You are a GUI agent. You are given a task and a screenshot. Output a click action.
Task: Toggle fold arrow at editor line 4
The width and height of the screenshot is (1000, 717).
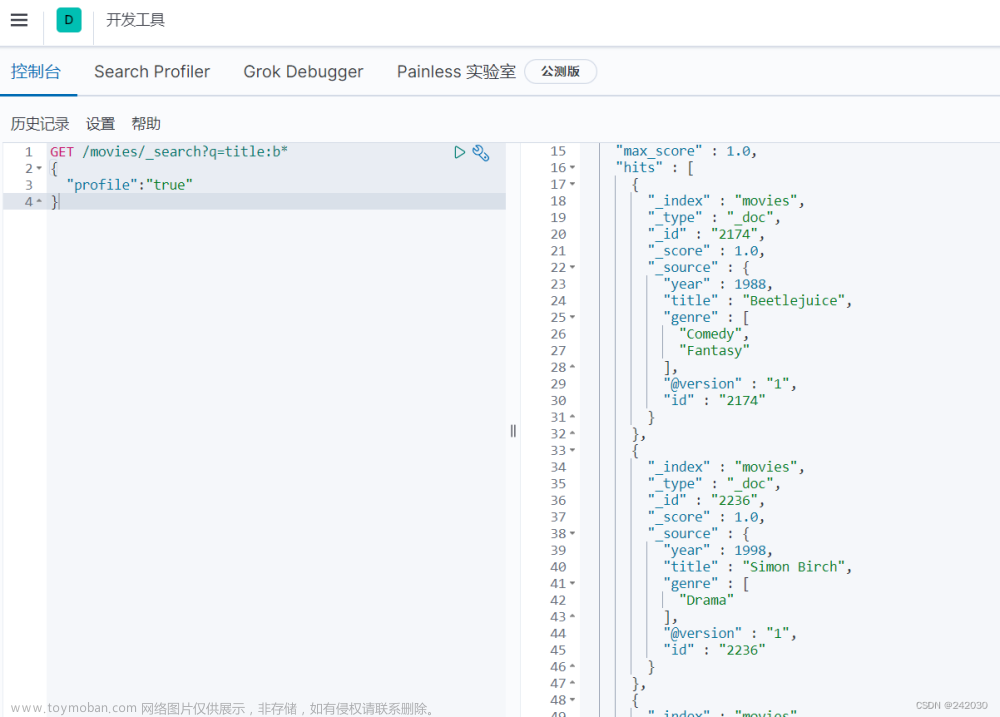[x=40, y=202]
